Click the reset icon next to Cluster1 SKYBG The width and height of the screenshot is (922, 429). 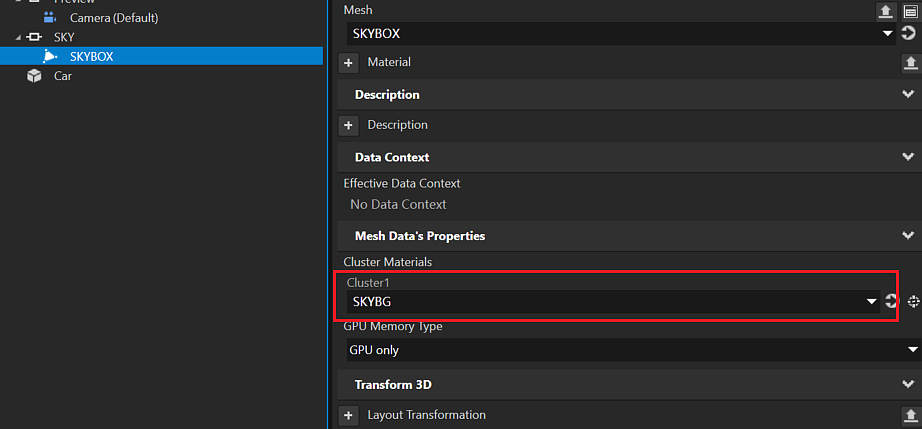[890, 301]
